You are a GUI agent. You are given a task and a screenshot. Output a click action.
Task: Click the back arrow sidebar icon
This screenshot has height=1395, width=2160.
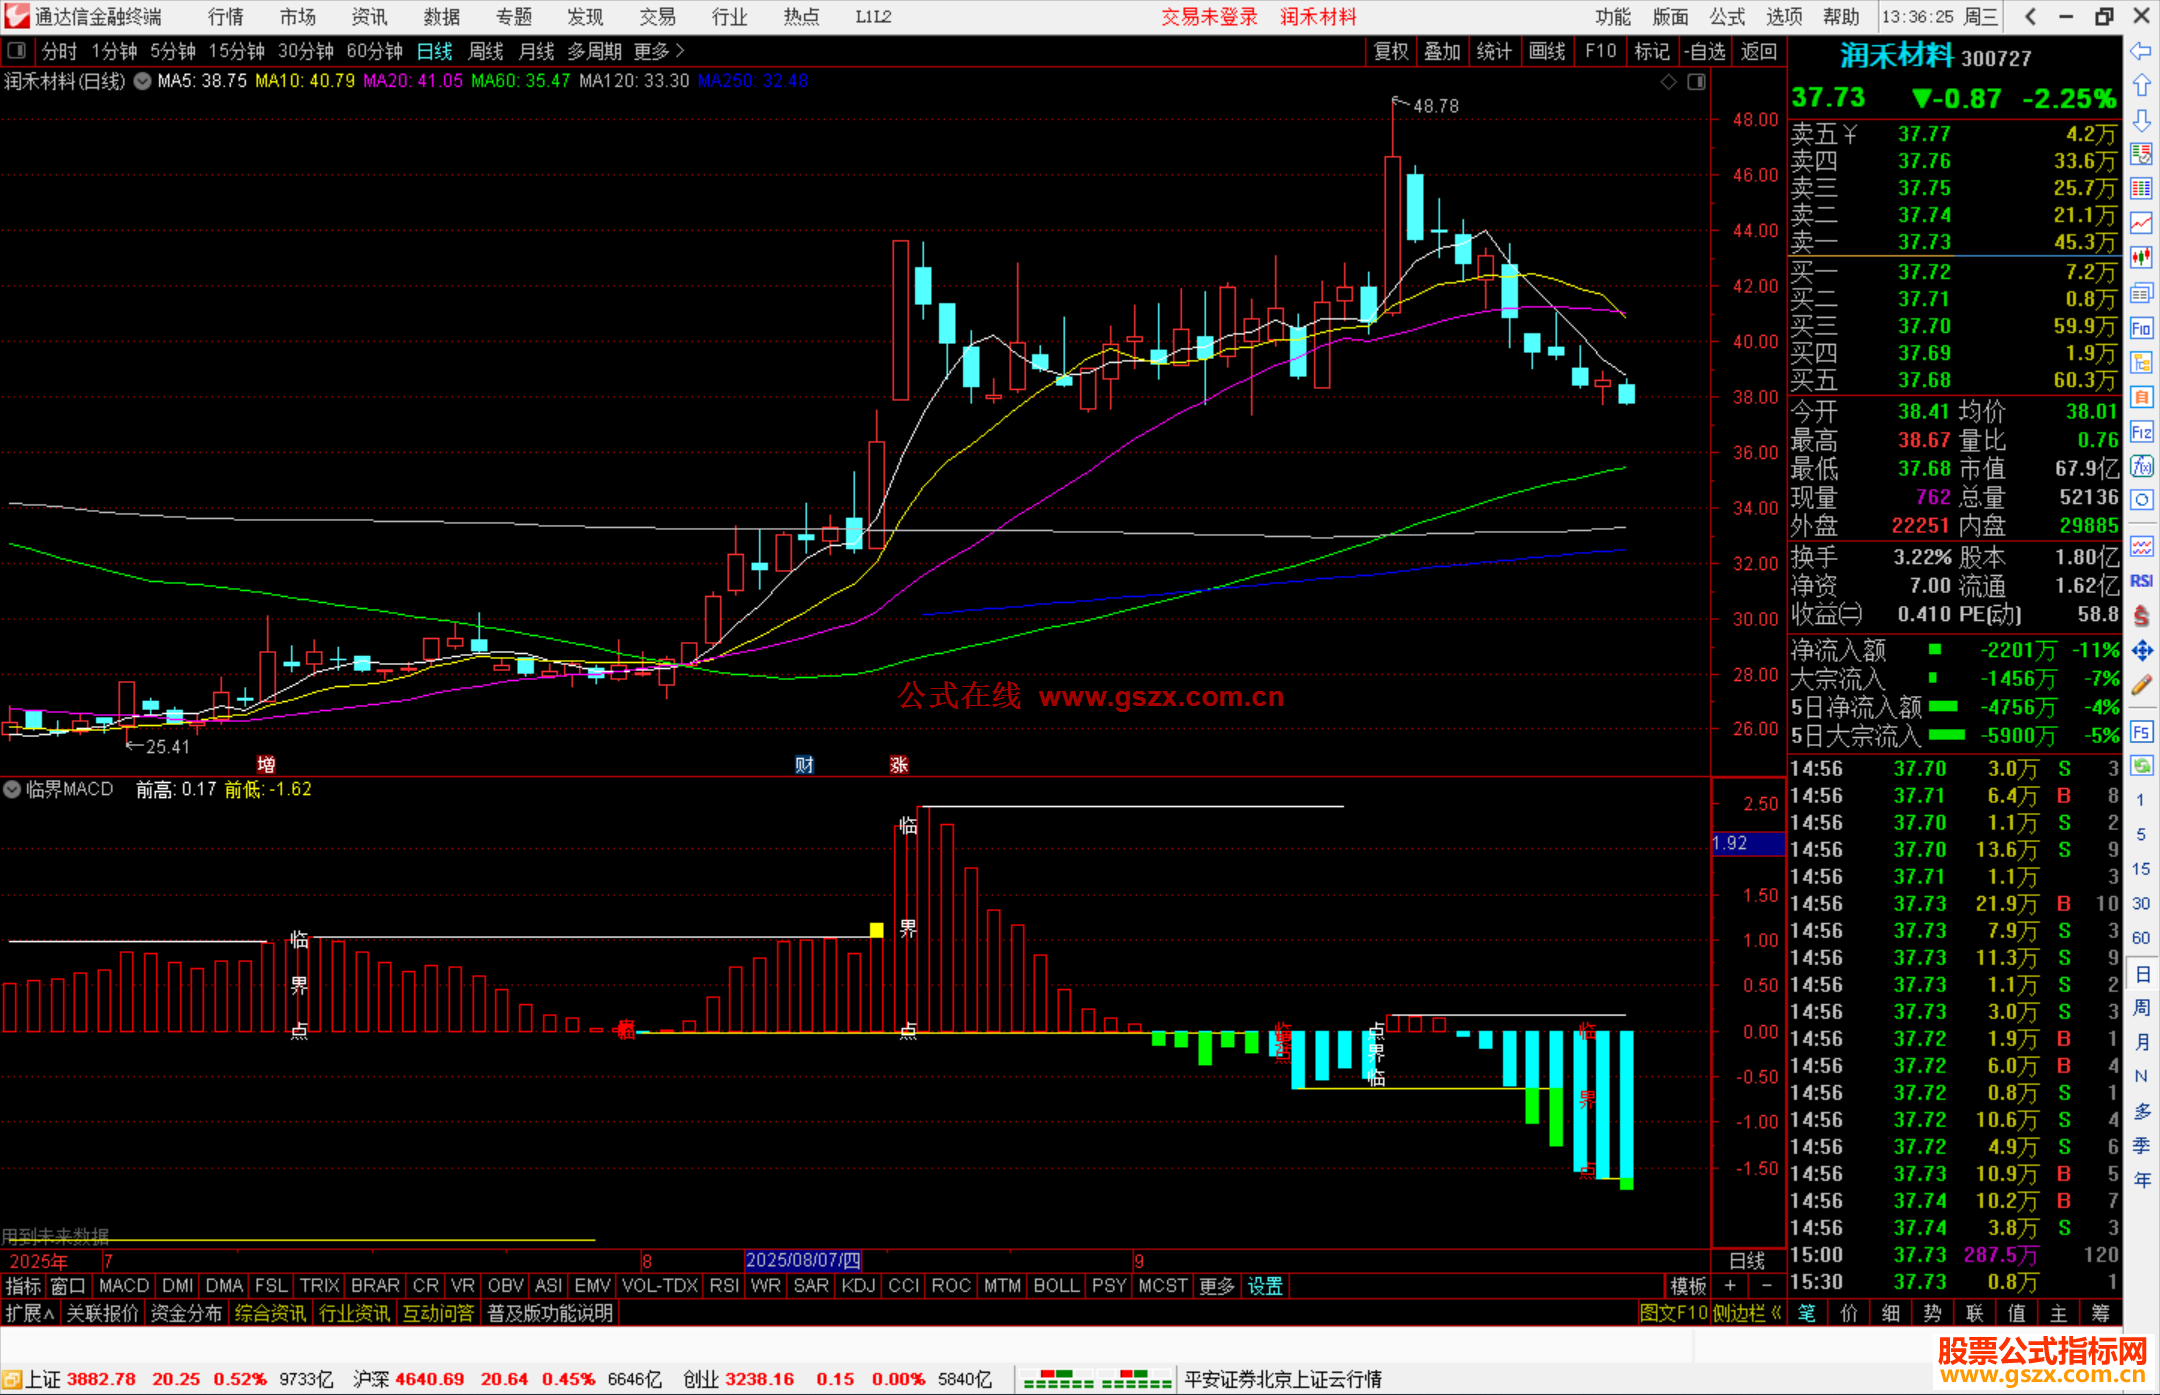[2141, 51]
